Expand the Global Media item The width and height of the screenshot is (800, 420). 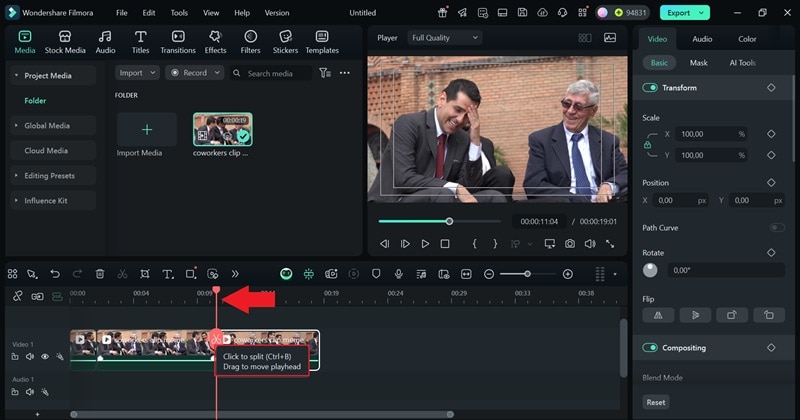[16, 126]
